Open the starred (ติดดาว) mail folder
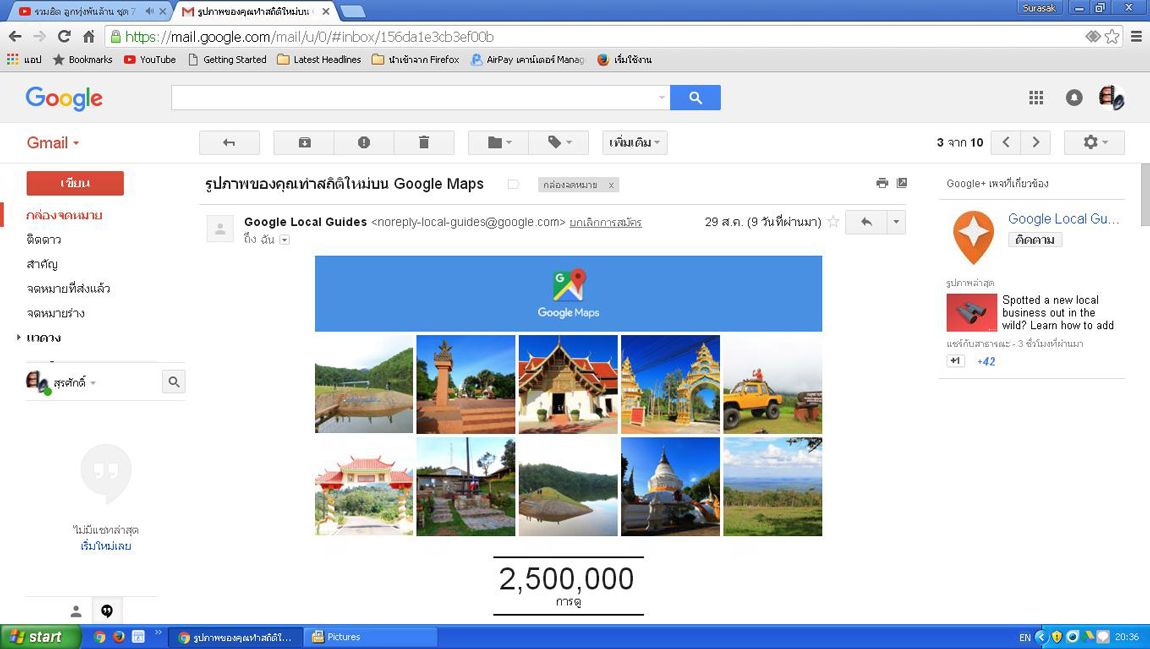 (44, 240)
